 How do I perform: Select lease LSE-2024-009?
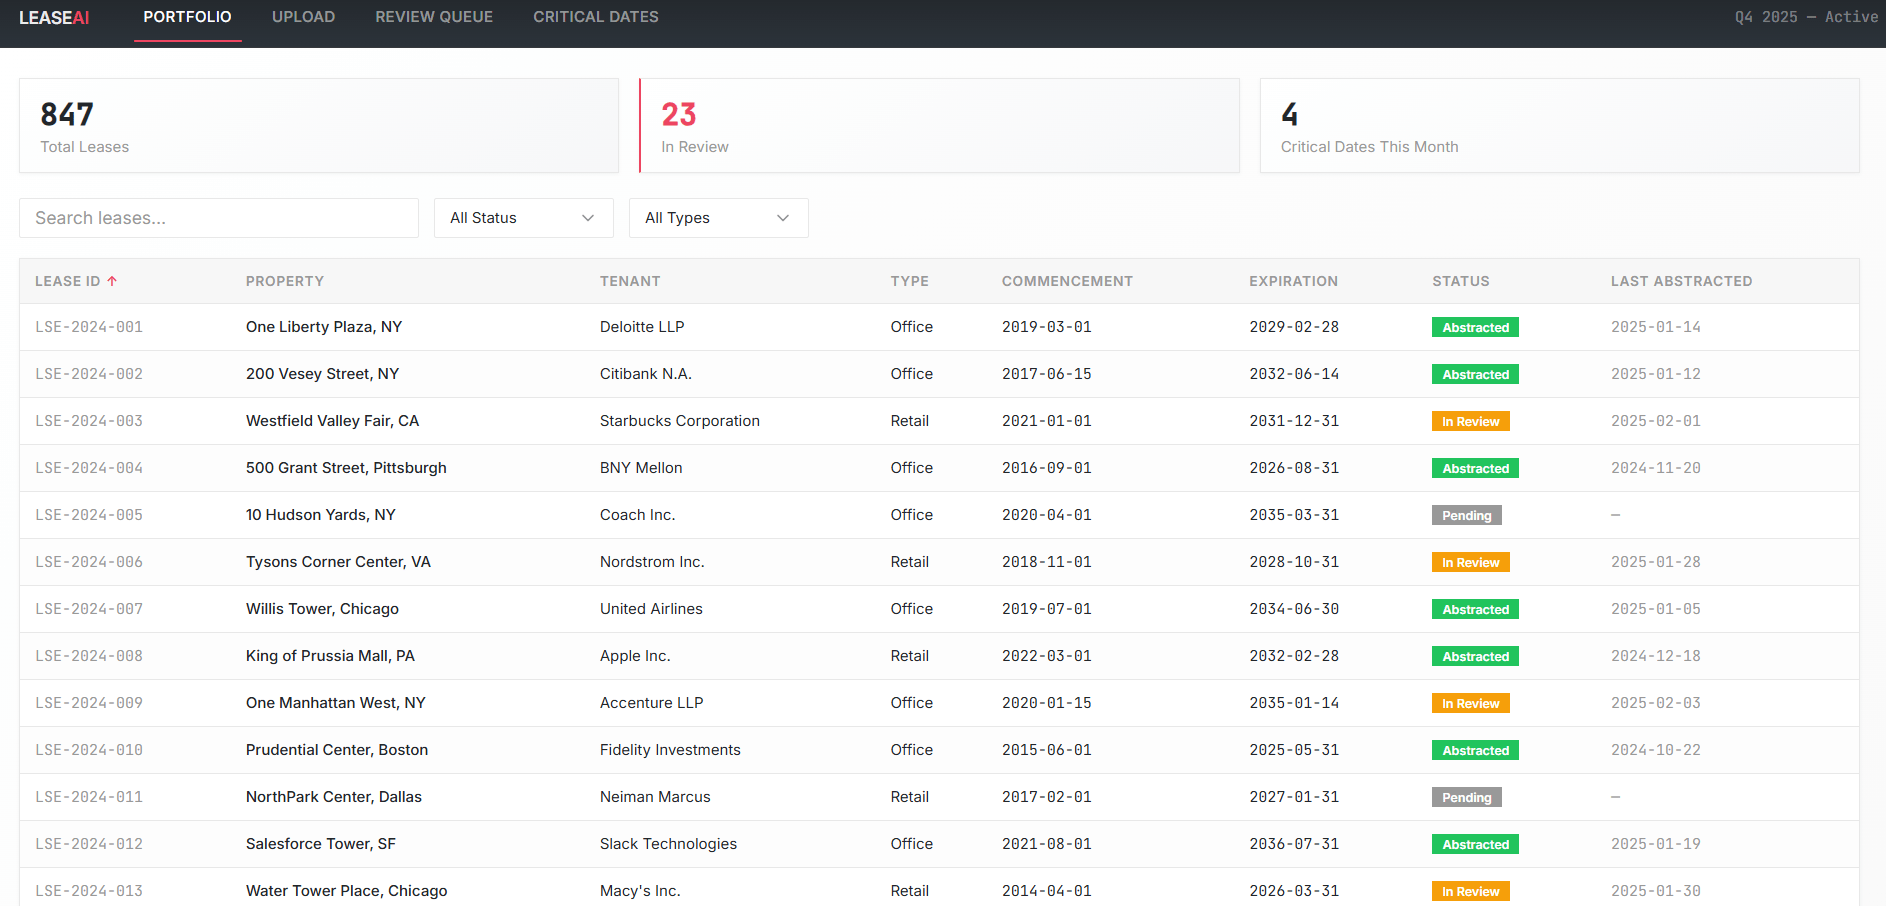89,703
